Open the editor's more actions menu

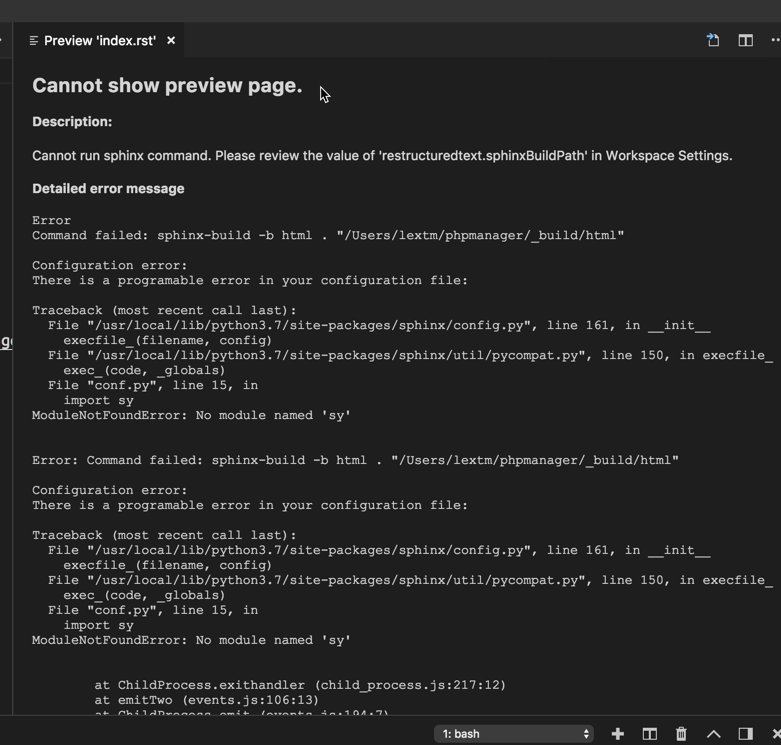[x=775, y=40]
